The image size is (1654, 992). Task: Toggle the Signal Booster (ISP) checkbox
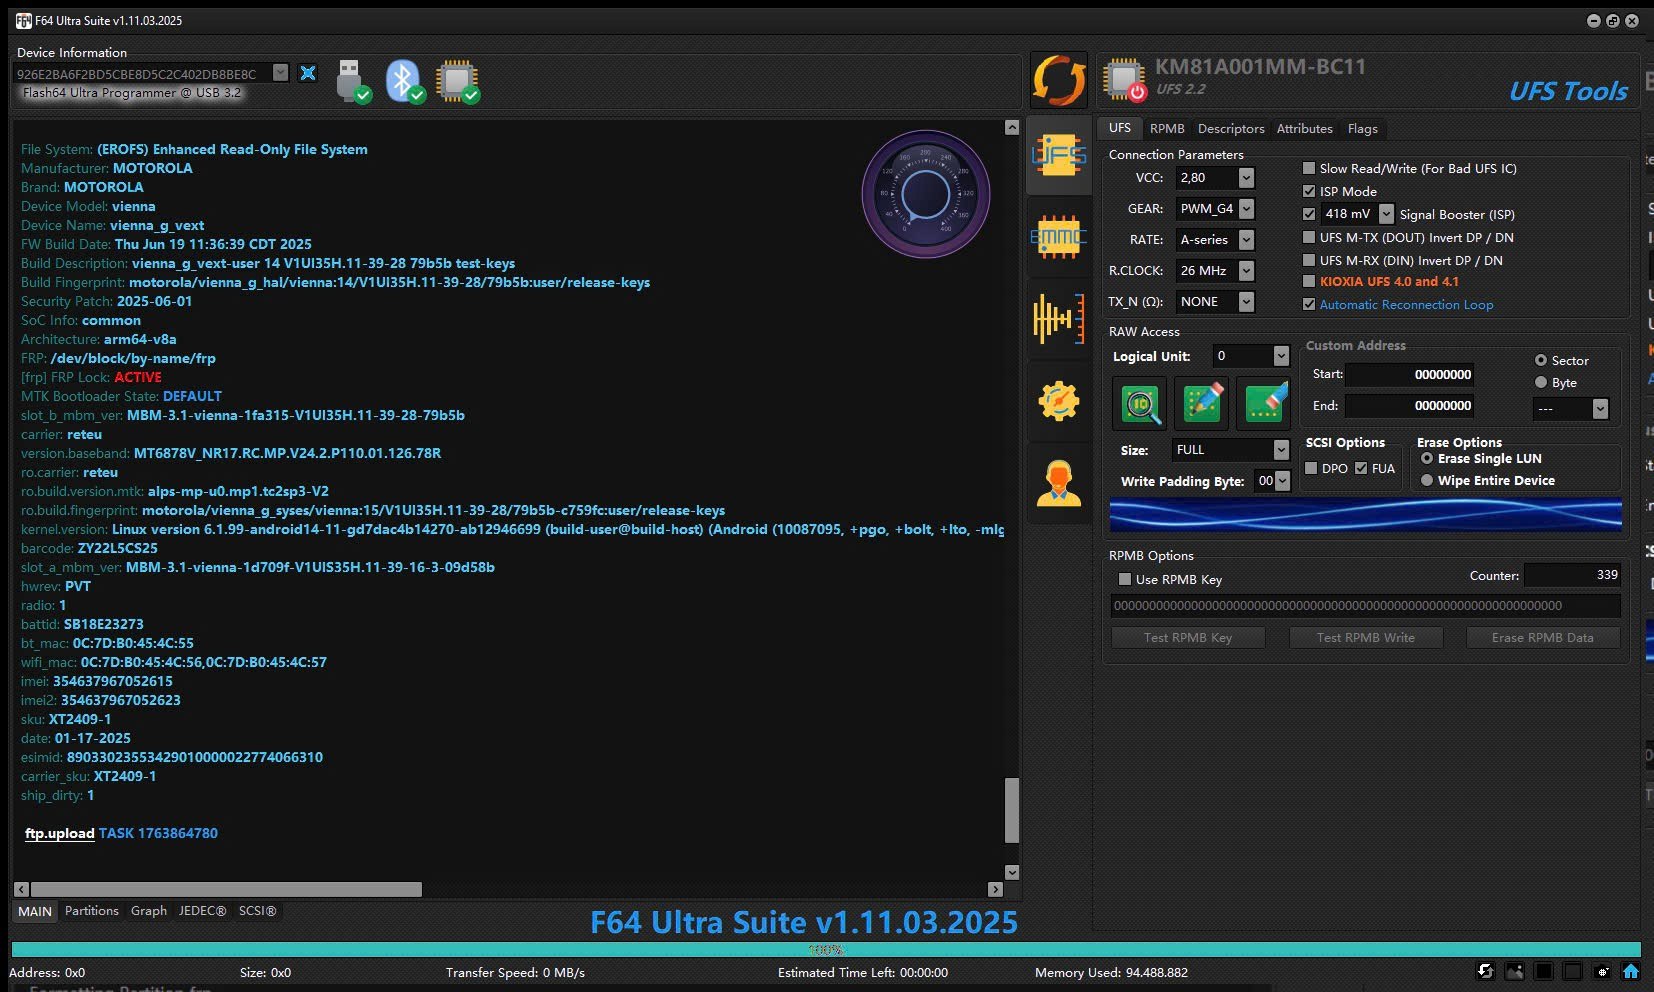(1309, 214)
